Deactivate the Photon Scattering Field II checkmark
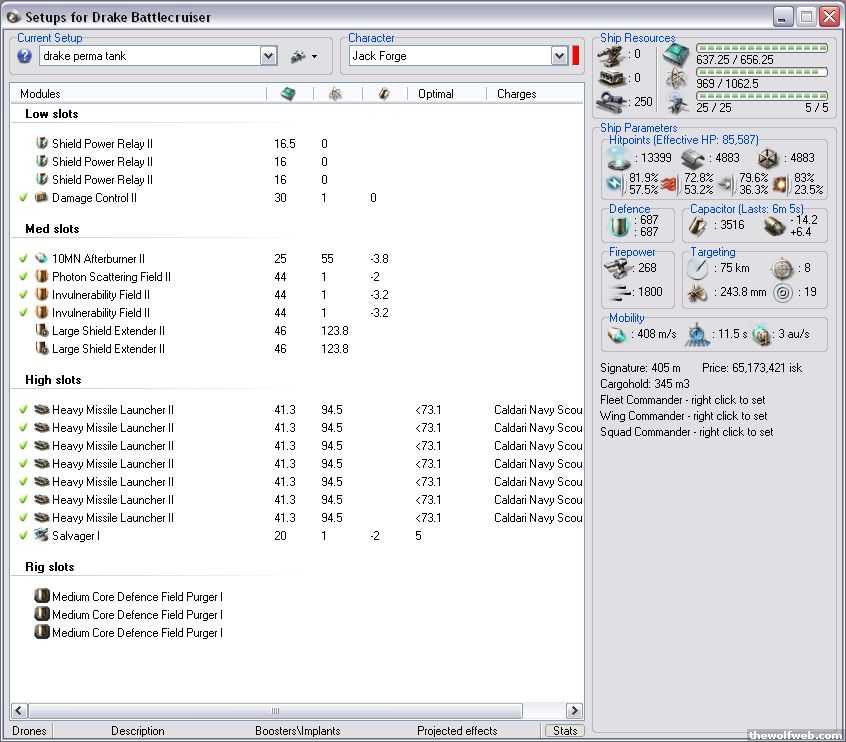 23,277
